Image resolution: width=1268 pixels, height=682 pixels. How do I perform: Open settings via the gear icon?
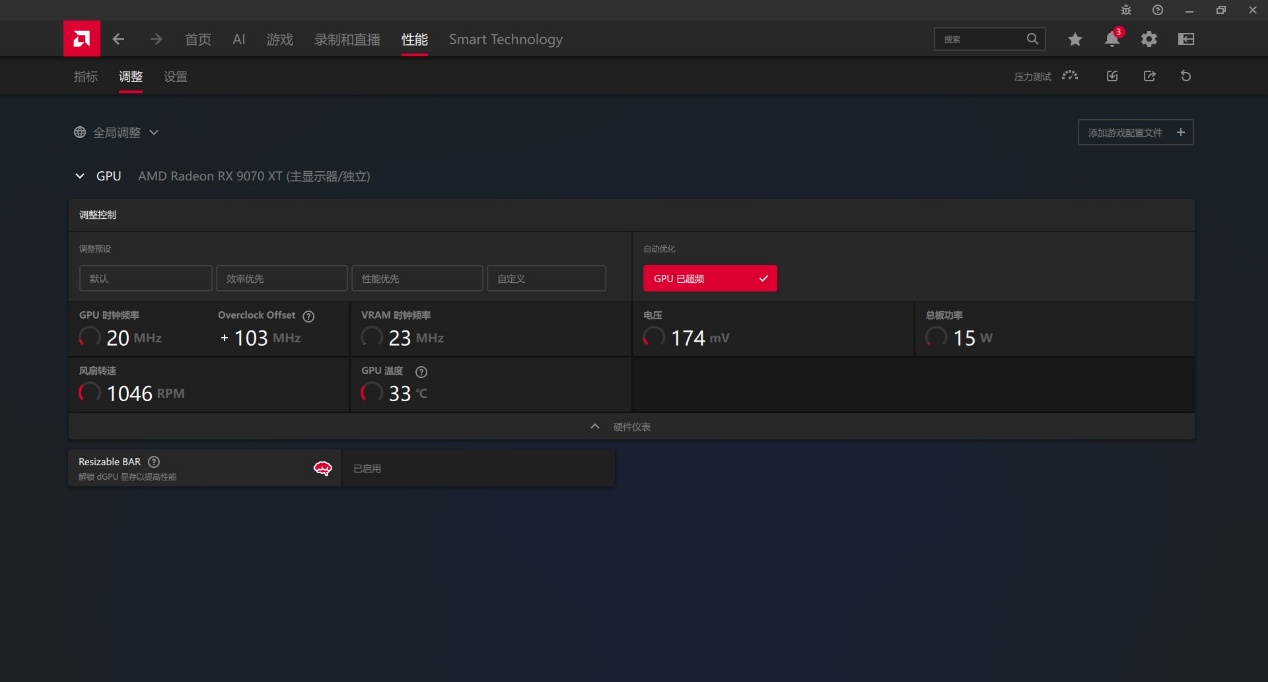click(x=1149, y=39)
